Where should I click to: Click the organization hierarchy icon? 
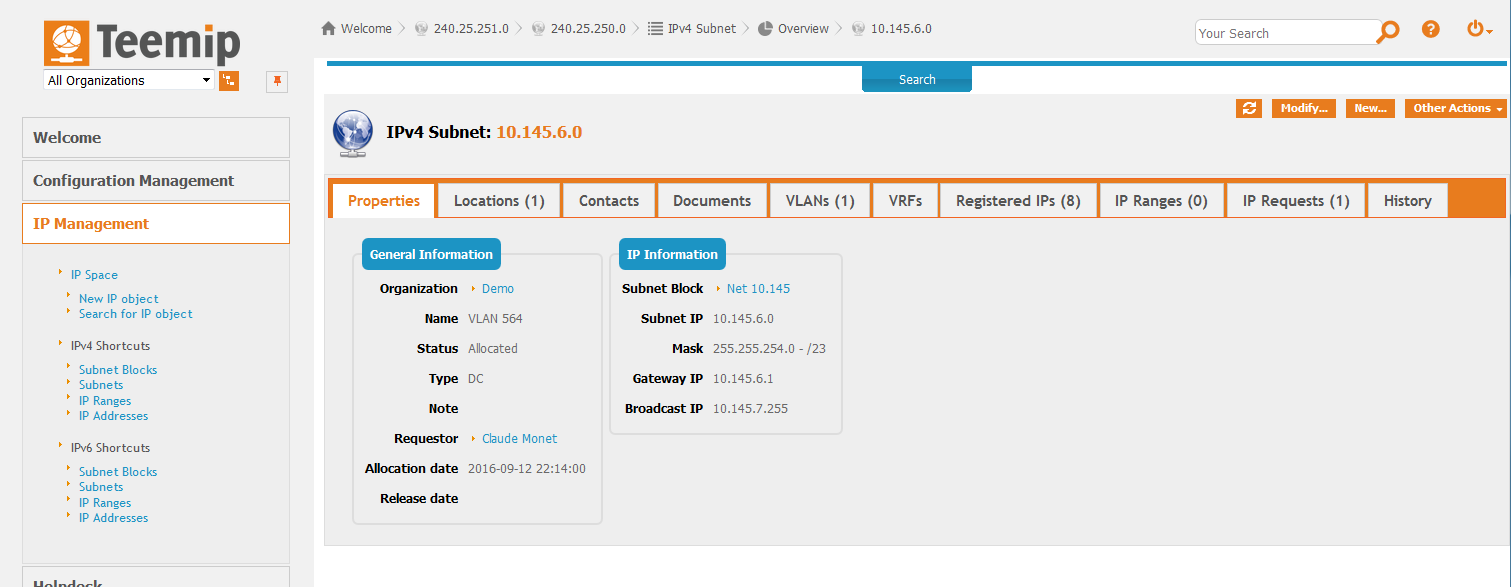(x=229, y=81)
